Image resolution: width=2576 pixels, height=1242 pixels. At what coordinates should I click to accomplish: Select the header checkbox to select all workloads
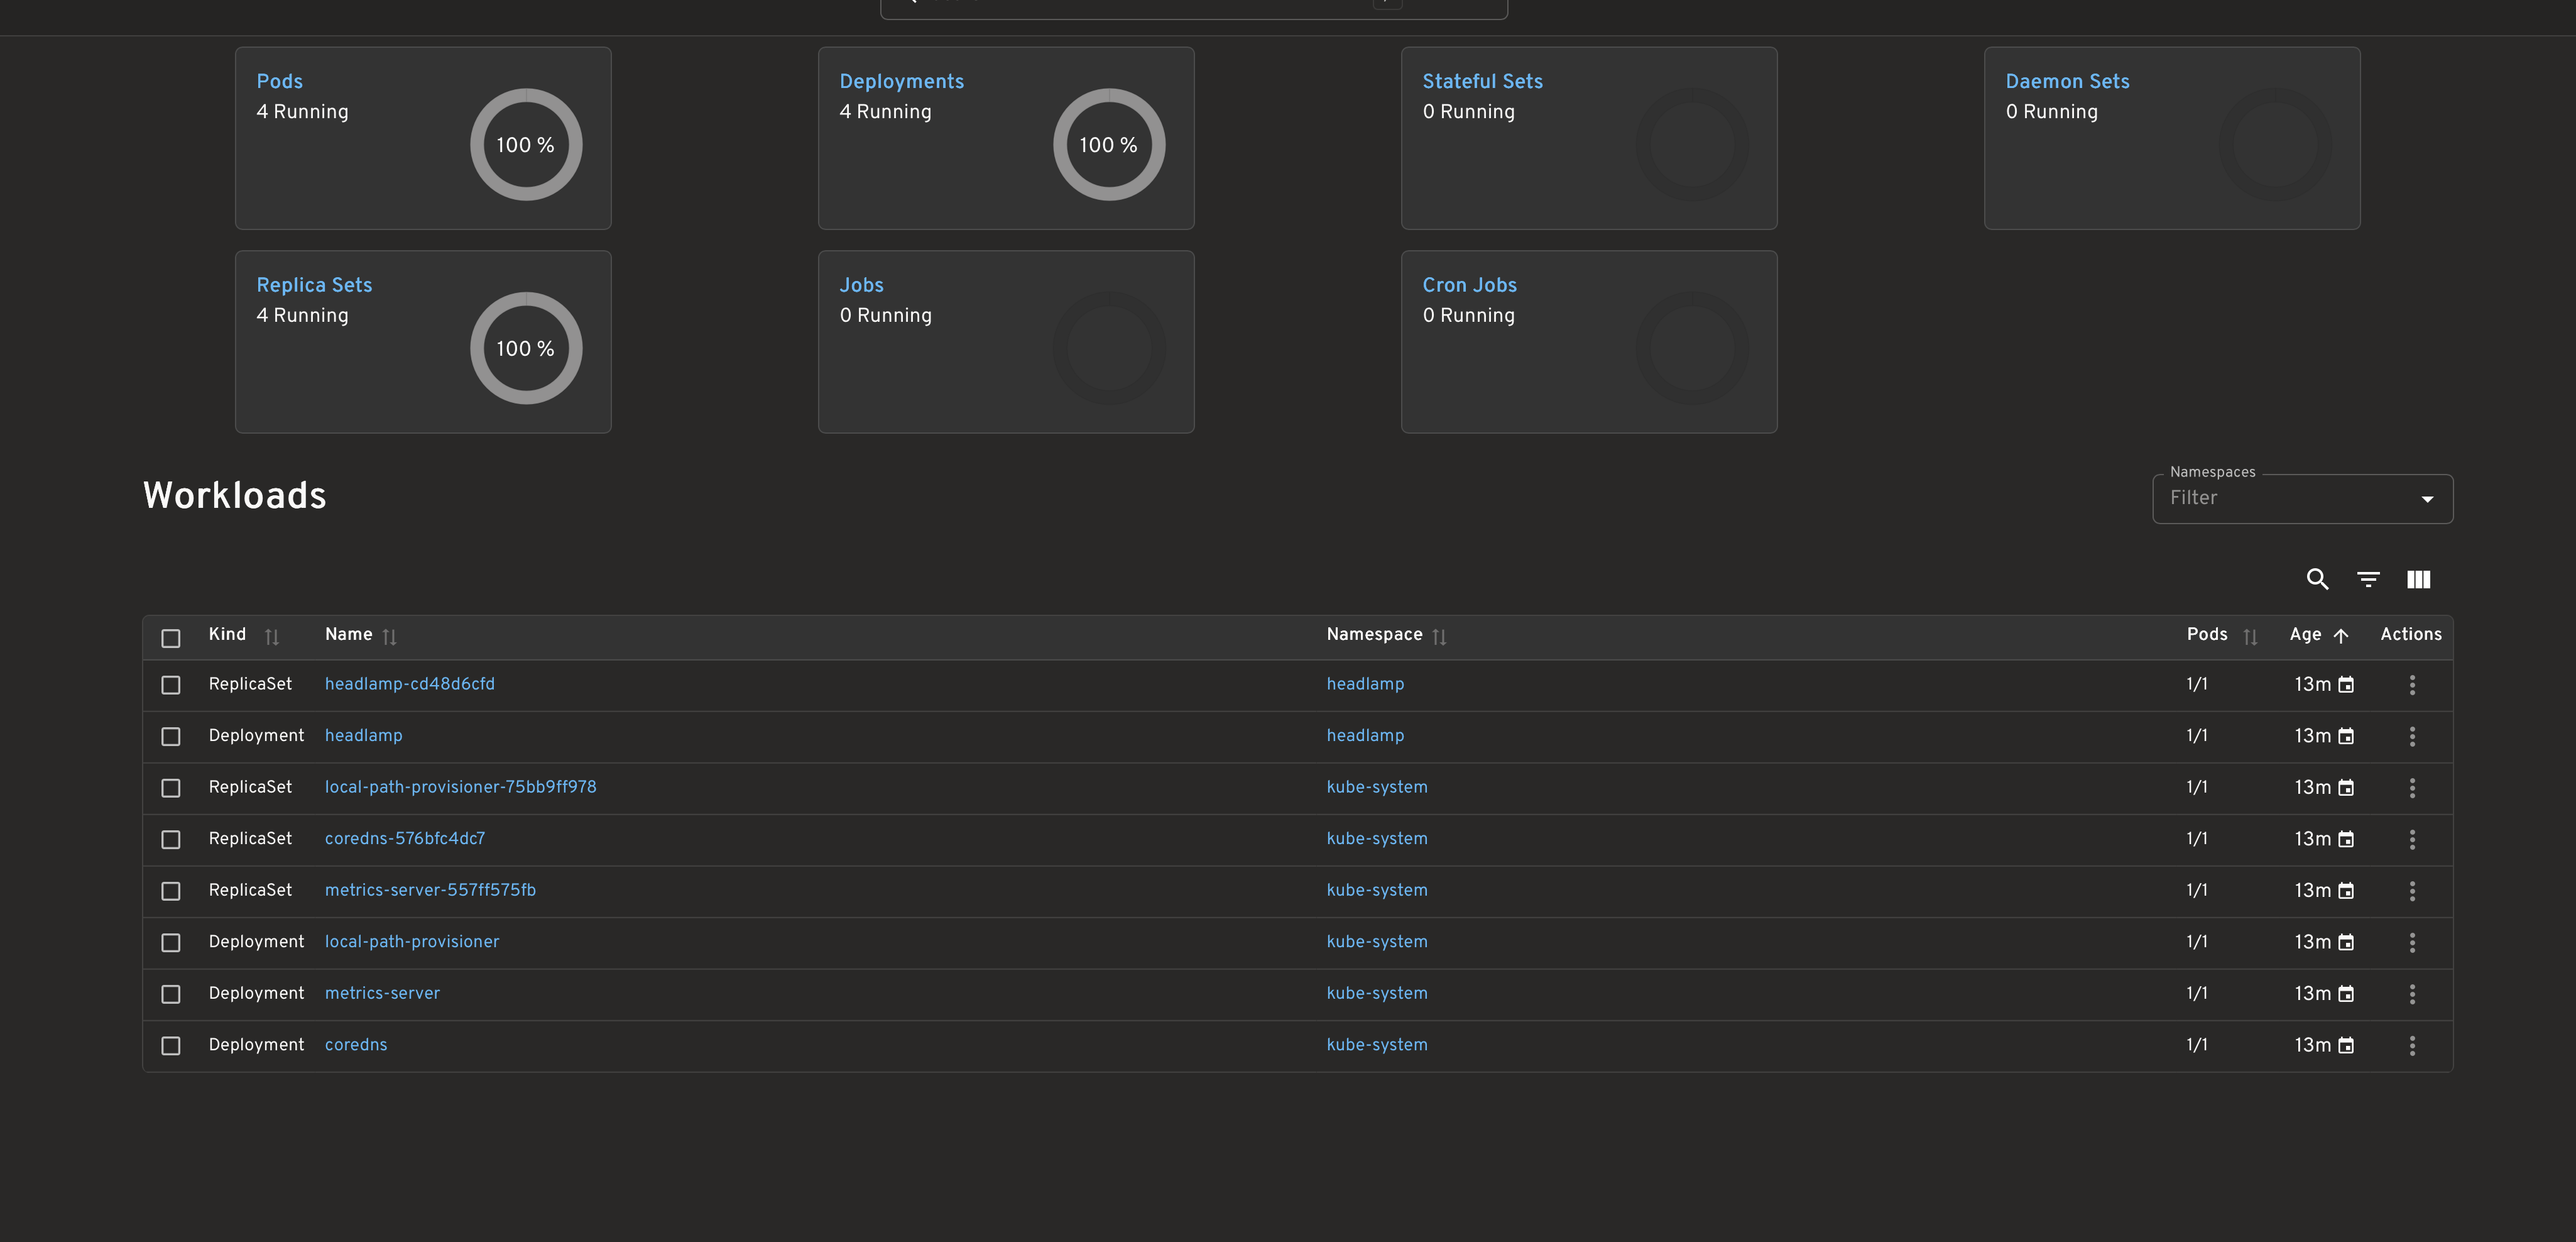point(171,637)
